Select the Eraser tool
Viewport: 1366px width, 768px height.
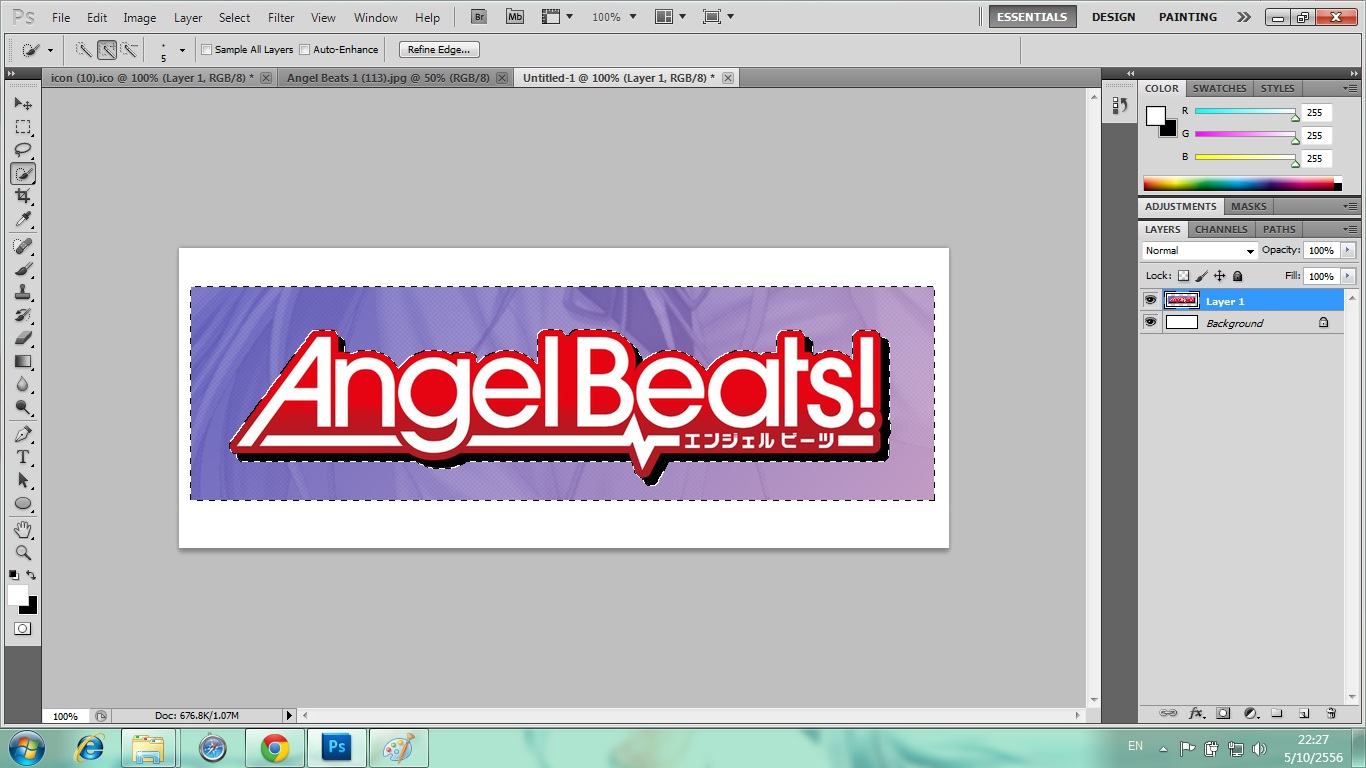[x=23, y=338]
